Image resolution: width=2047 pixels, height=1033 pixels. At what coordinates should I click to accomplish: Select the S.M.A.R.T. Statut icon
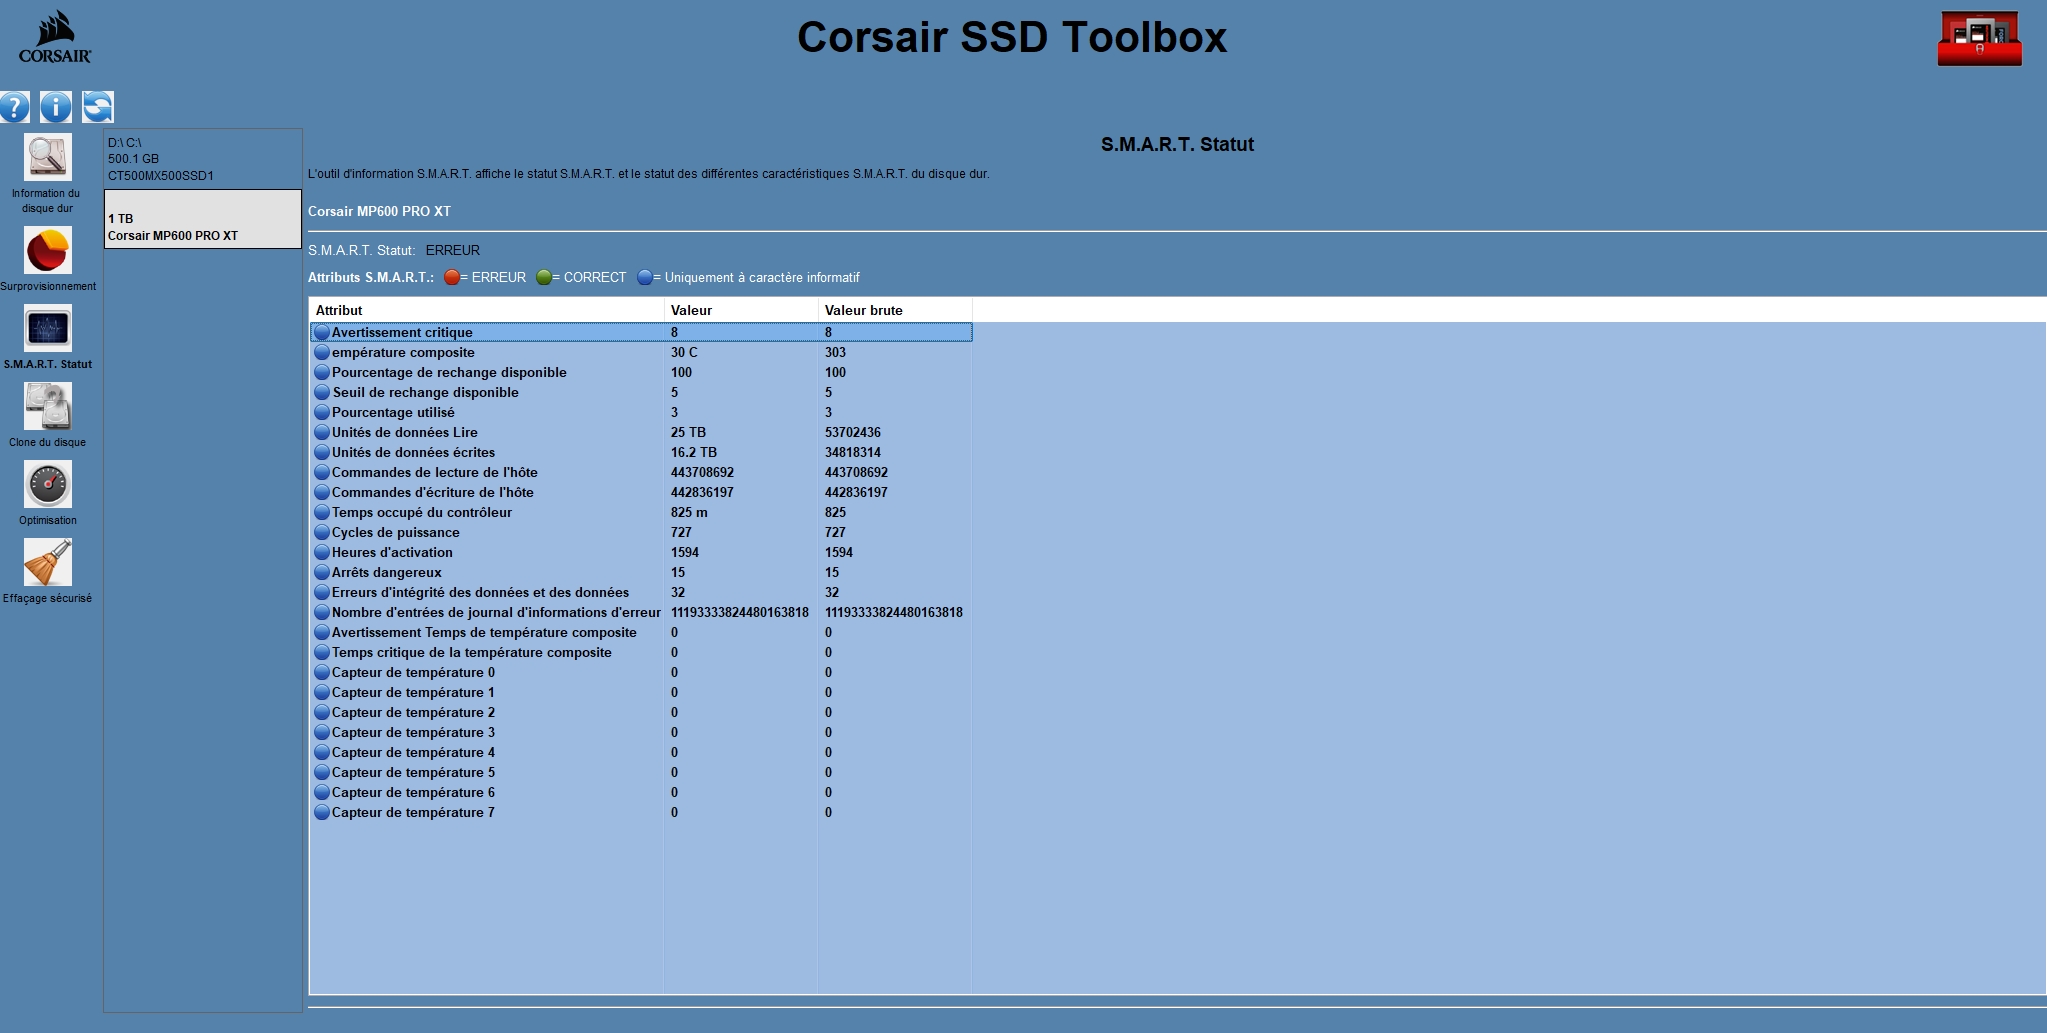tap(47, 329)
